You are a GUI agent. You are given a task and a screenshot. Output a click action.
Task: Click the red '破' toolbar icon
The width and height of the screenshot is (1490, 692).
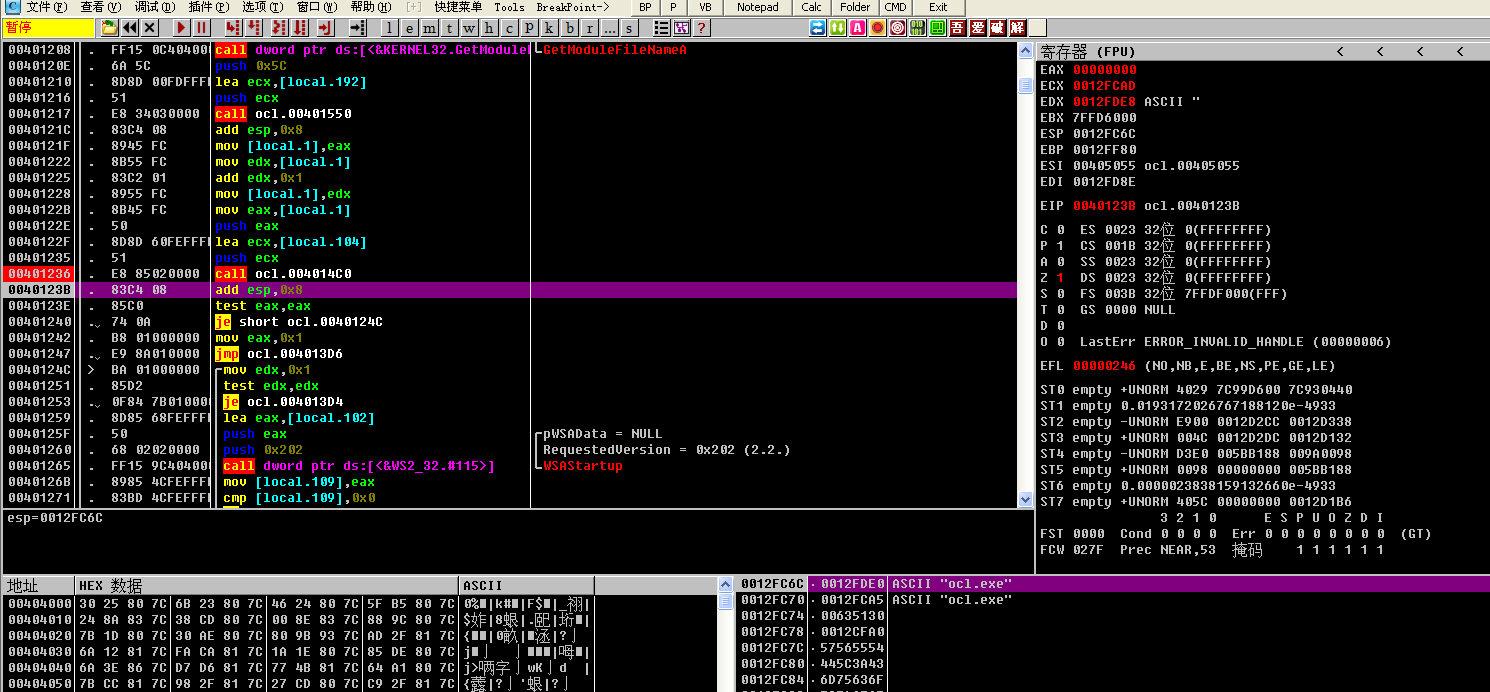[997, 27]
